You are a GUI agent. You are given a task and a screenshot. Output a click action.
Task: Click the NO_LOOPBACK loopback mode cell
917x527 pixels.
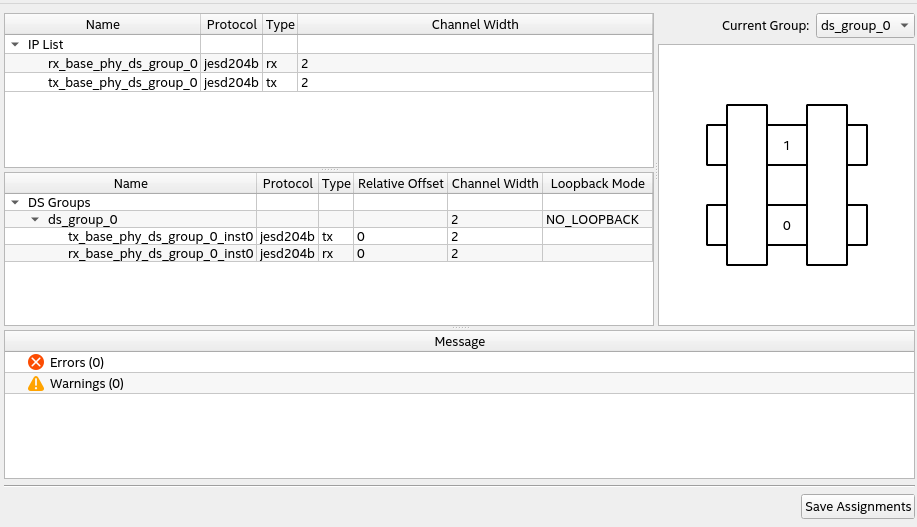592,220
